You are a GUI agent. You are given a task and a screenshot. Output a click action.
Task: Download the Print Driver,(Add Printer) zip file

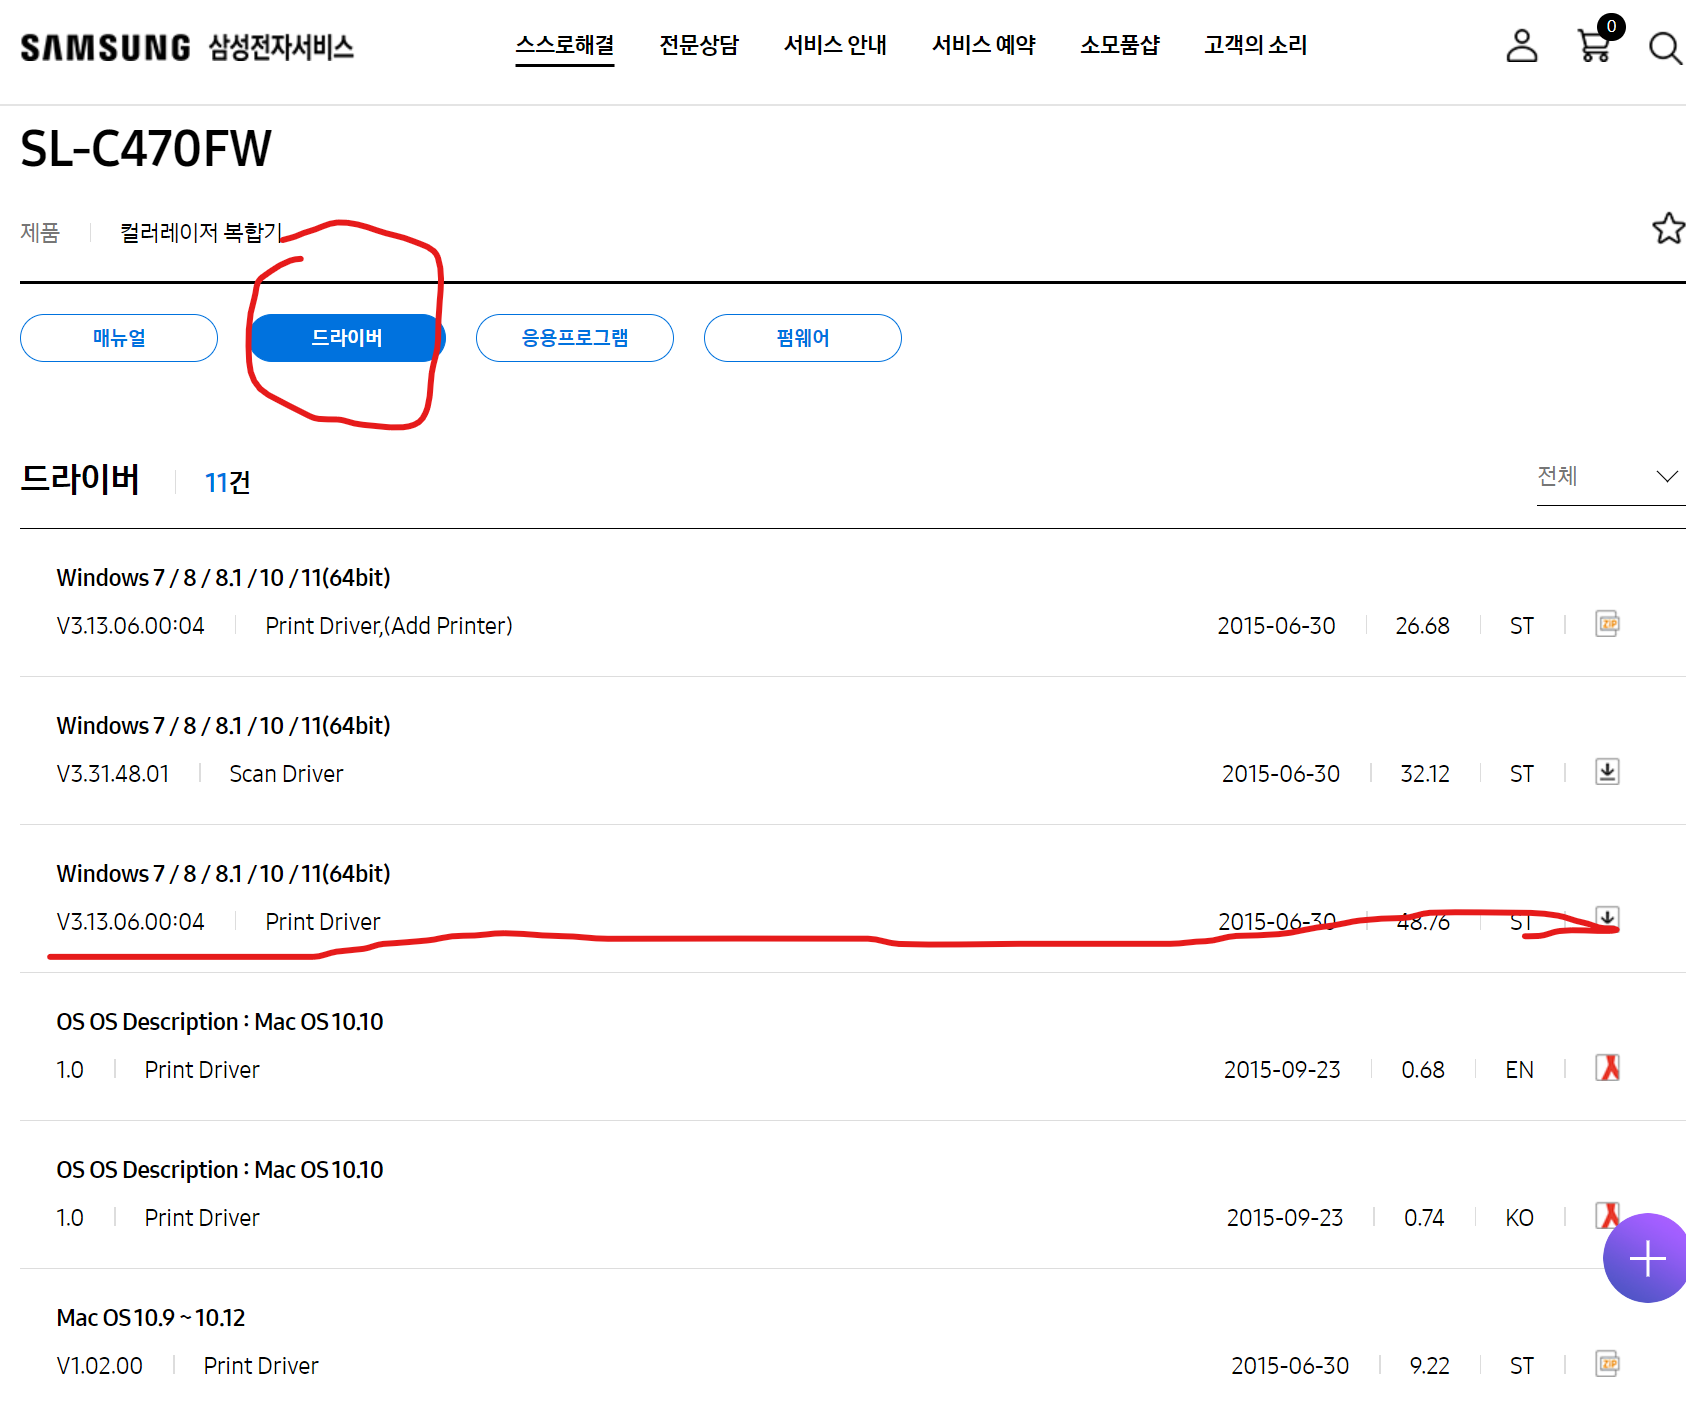(x=1607, y=624)
